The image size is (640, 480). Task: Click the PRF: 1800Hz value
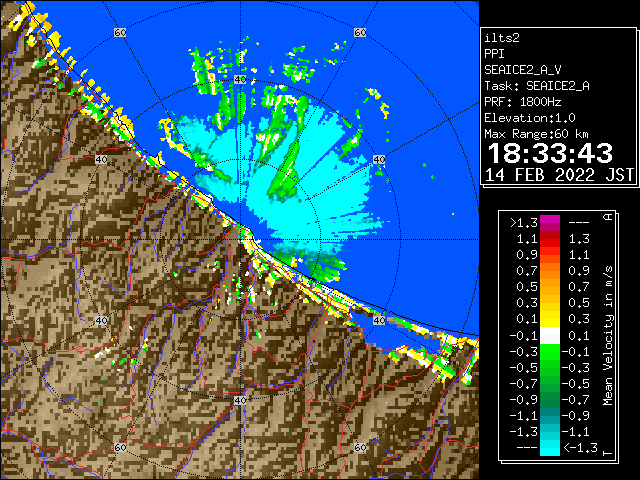coord(523,102)
